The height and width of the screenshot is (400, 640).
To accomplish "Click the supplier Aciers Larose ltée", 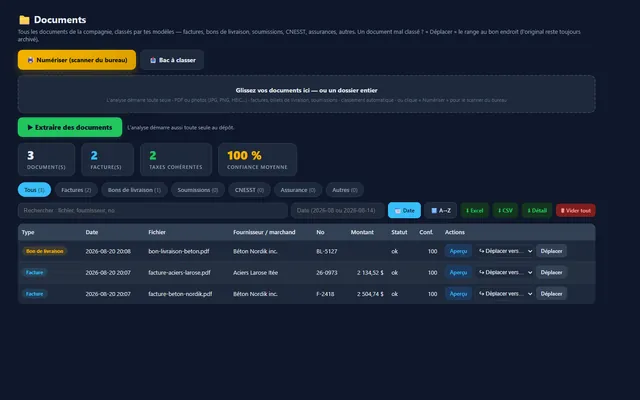I will [x=256, y=272].
